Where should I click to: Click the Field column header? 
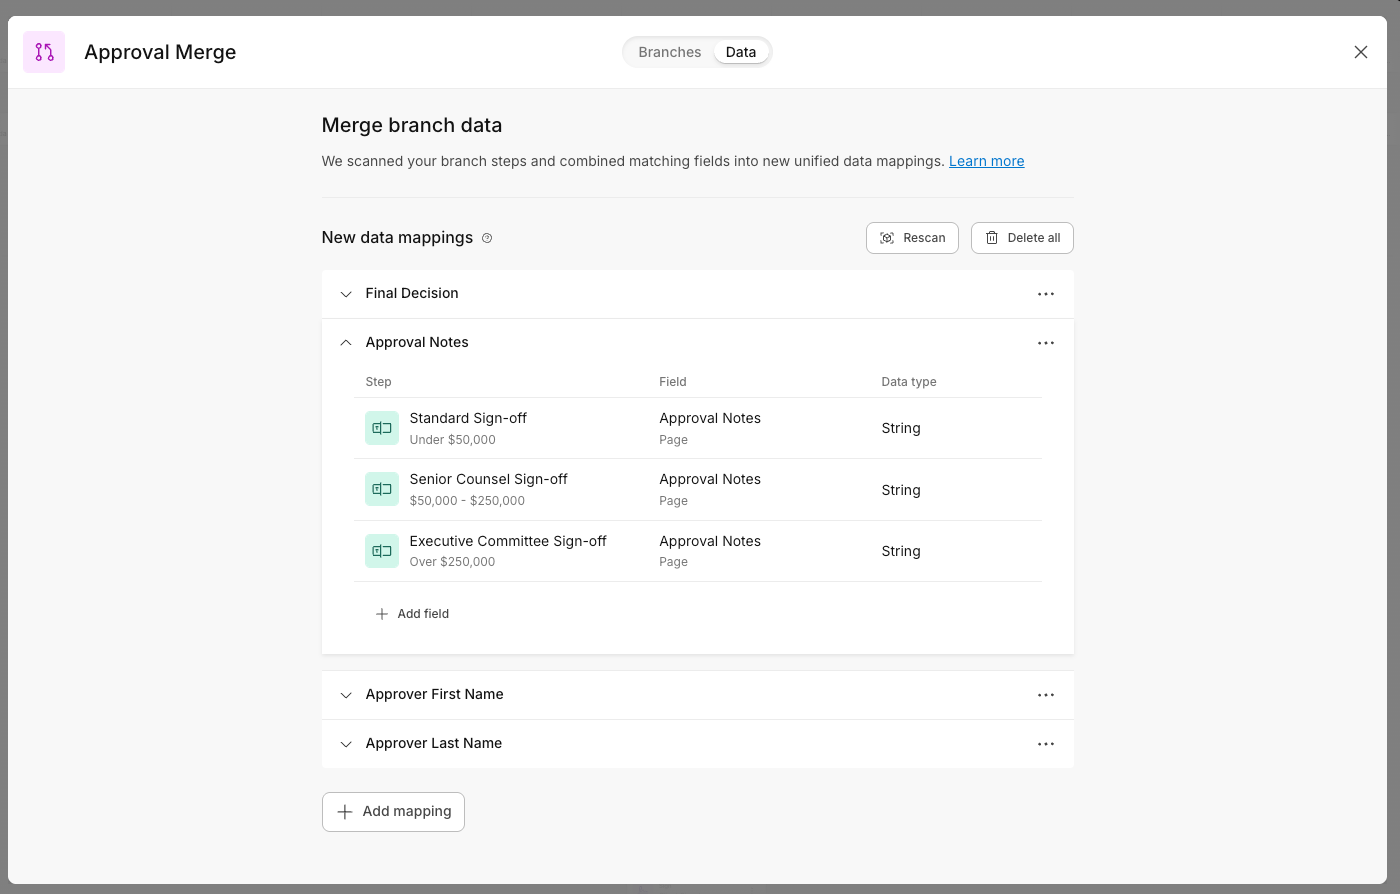pyautogui.click(x=673, y=382)
